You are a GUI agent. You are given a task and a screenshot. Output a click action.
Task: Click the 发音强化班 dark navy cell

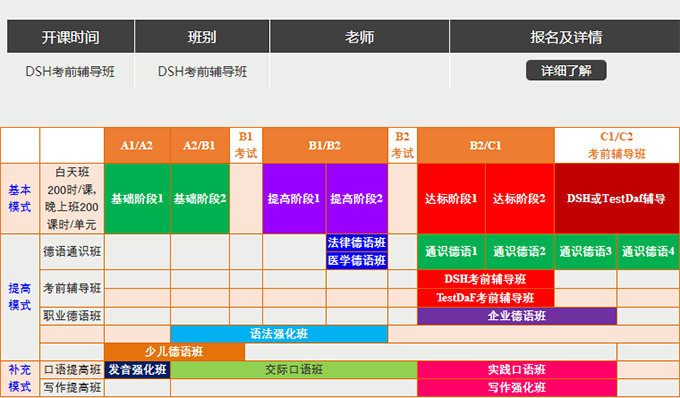tap(137, 370)
